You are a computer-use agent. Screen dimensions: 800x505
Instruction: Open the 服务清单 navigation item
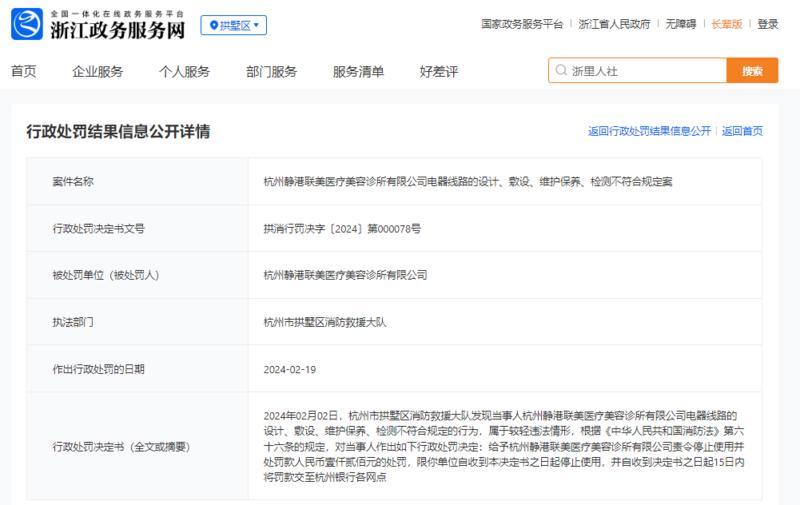[x=358, y=71]
